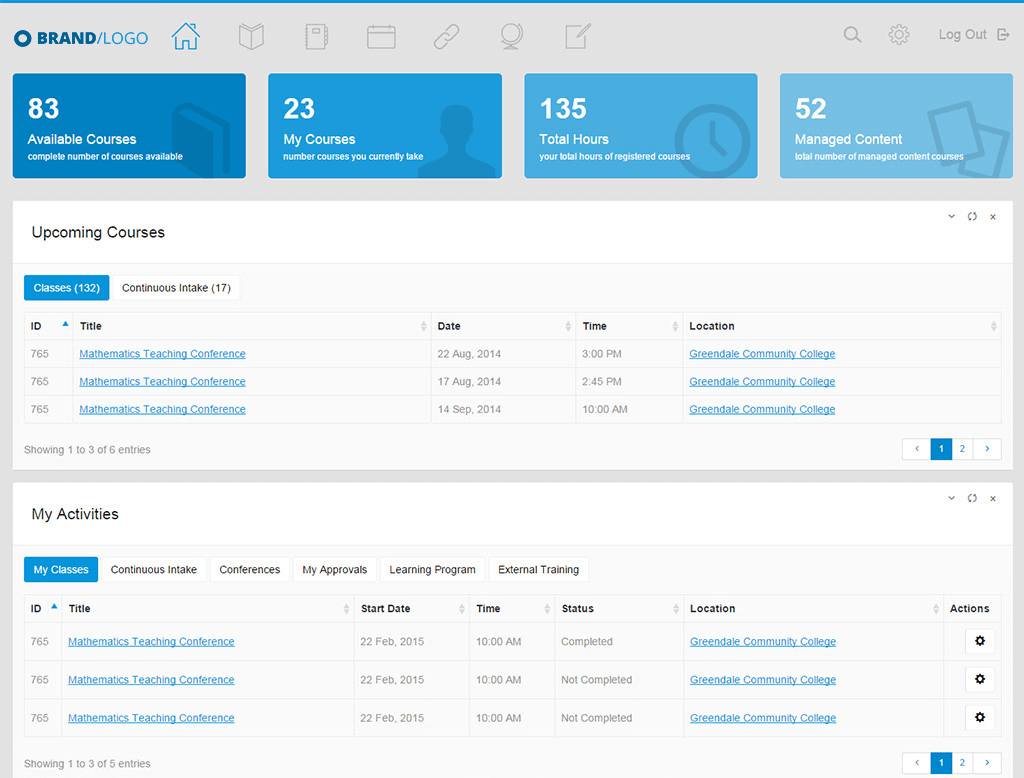This screenshot has width=1024, height=778.
Task: Open search with the magnifier icon
Action: click(x=852, y=35)
